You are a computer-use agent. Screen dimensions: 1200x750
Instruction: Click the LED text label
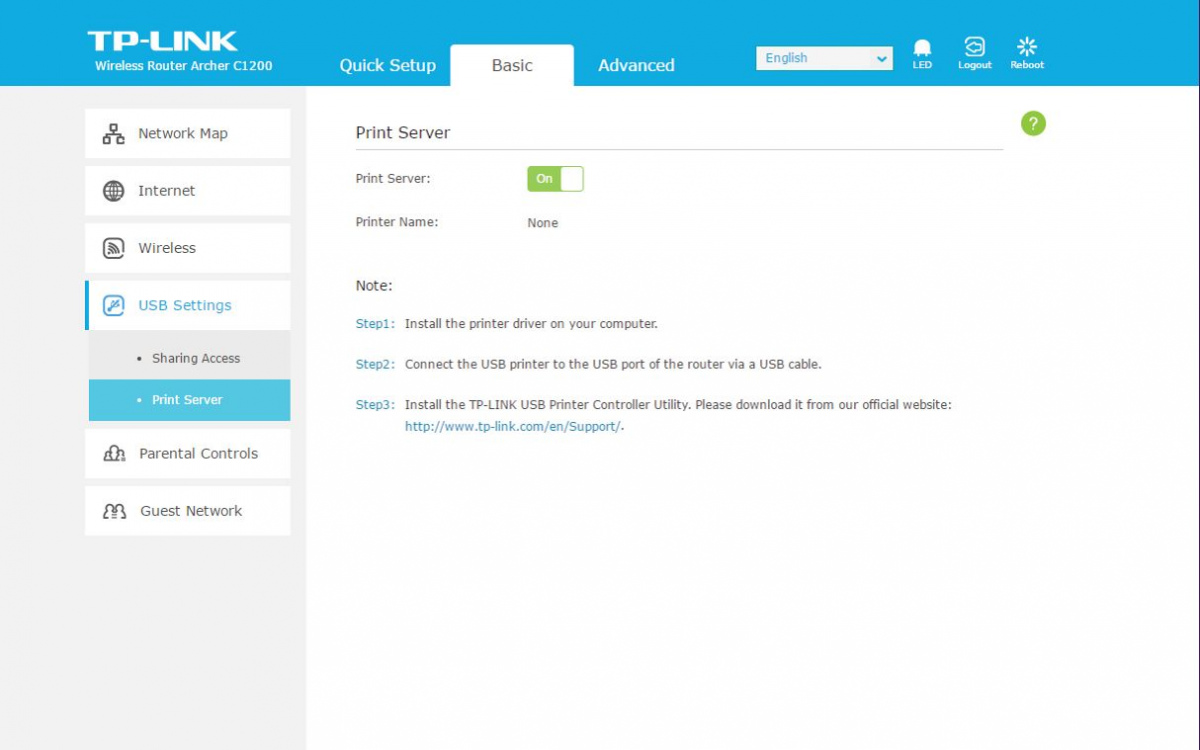(922, 65)
